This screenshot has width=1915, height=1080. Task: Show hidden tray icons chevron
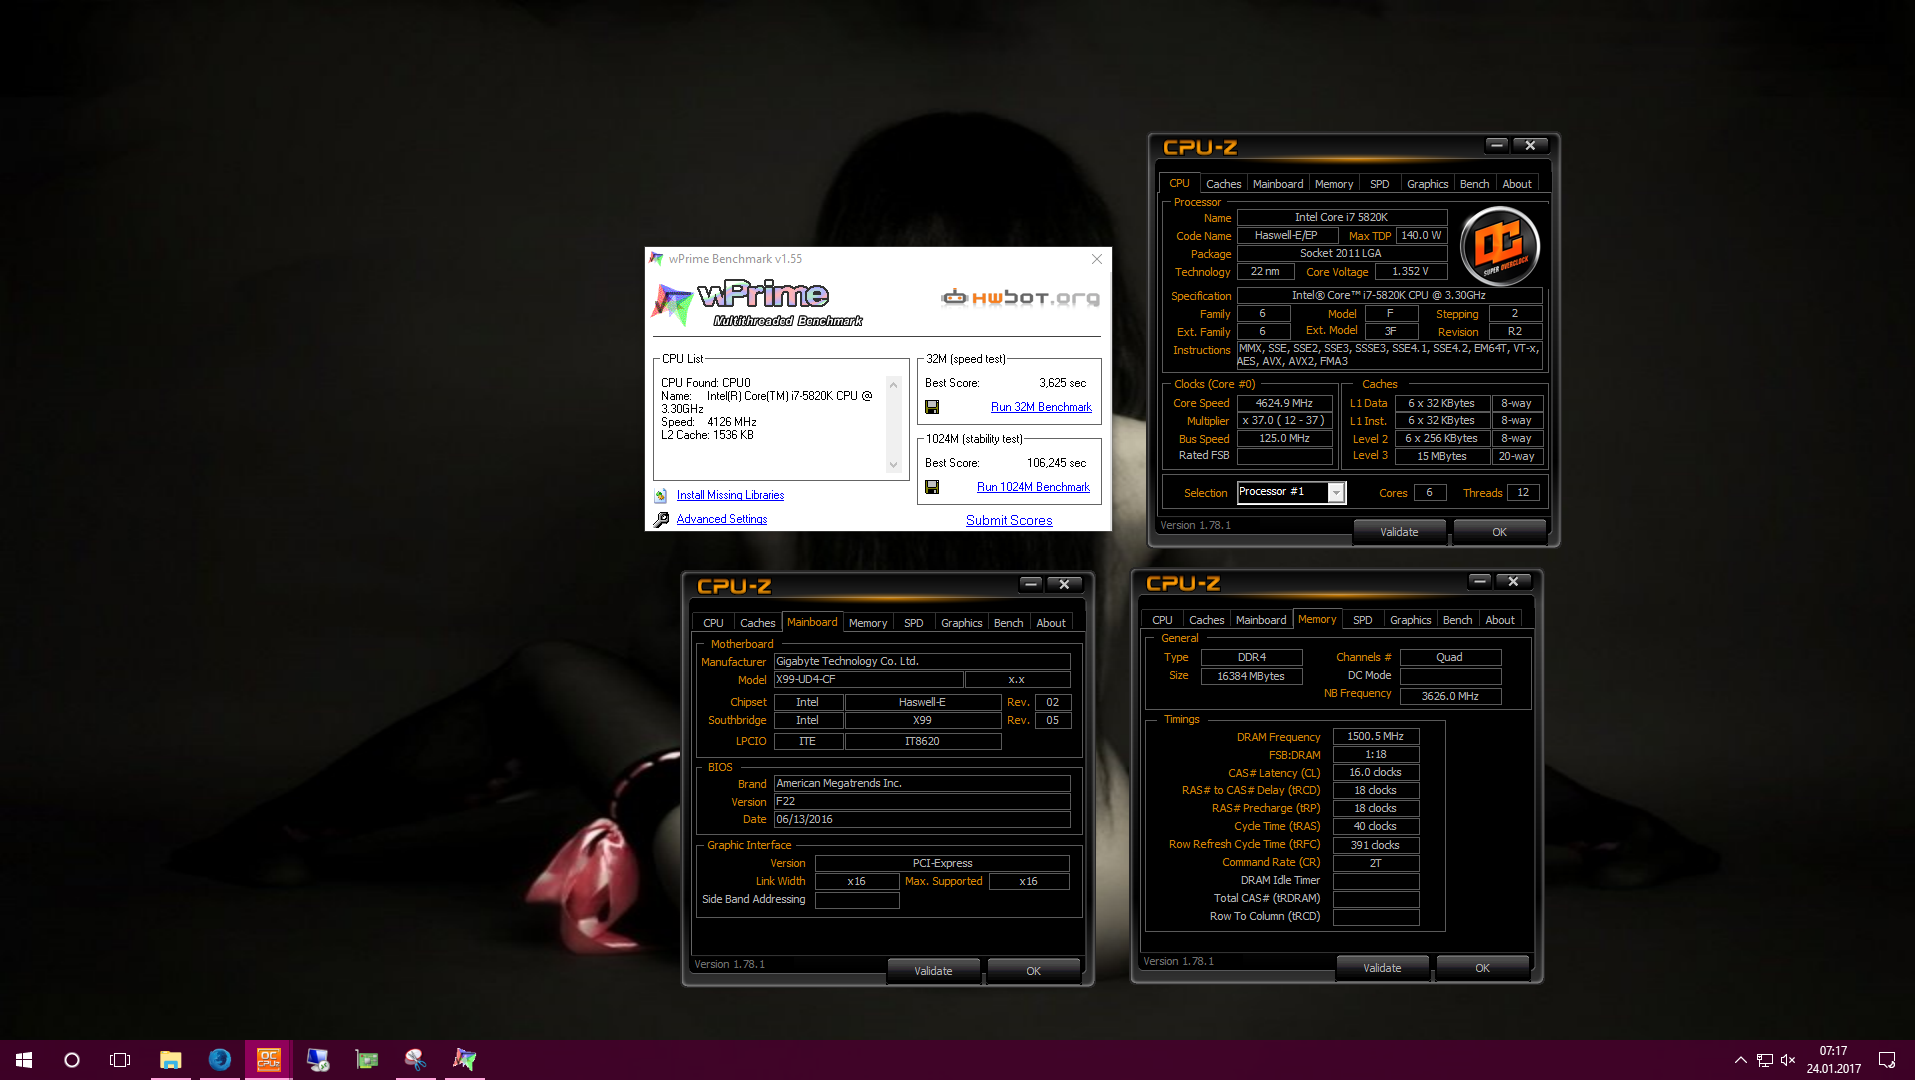point(1740,1060)
